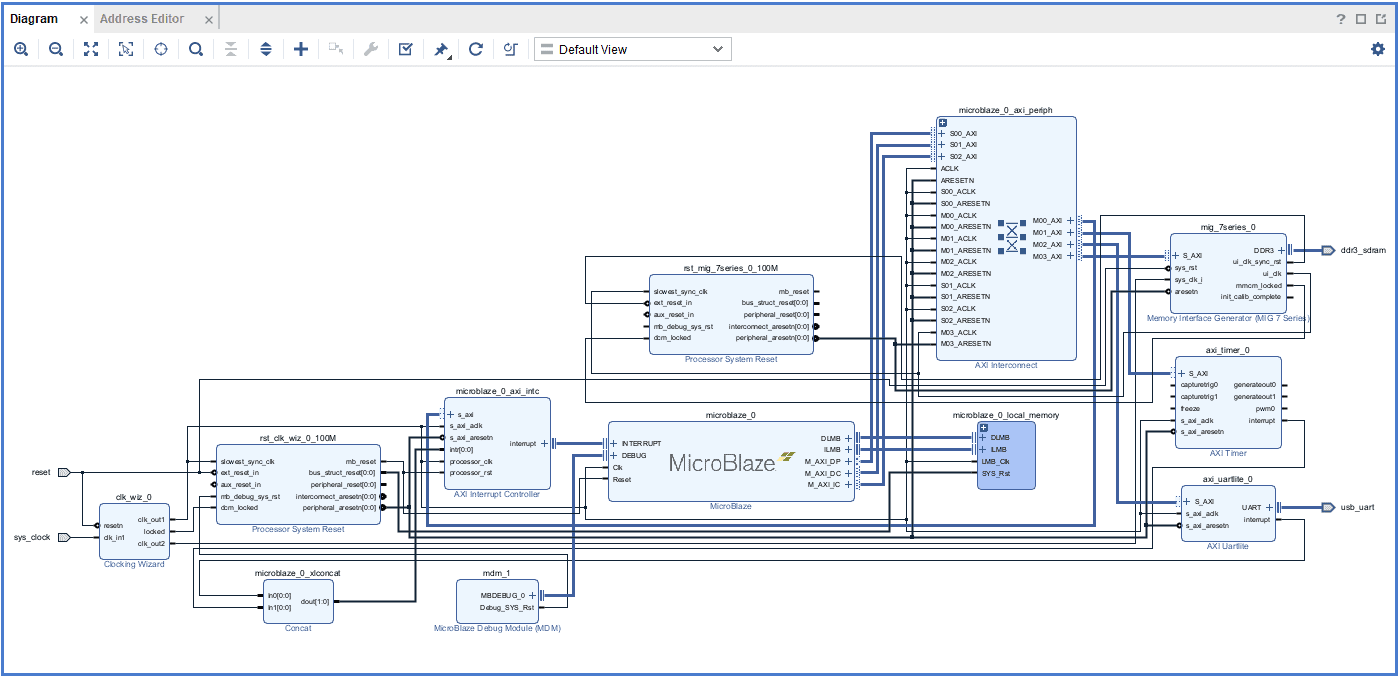The width and height of the screenshot is (1400, 678).
Task: Select the ddr3_sdram external port
Action: (1327, 250)
